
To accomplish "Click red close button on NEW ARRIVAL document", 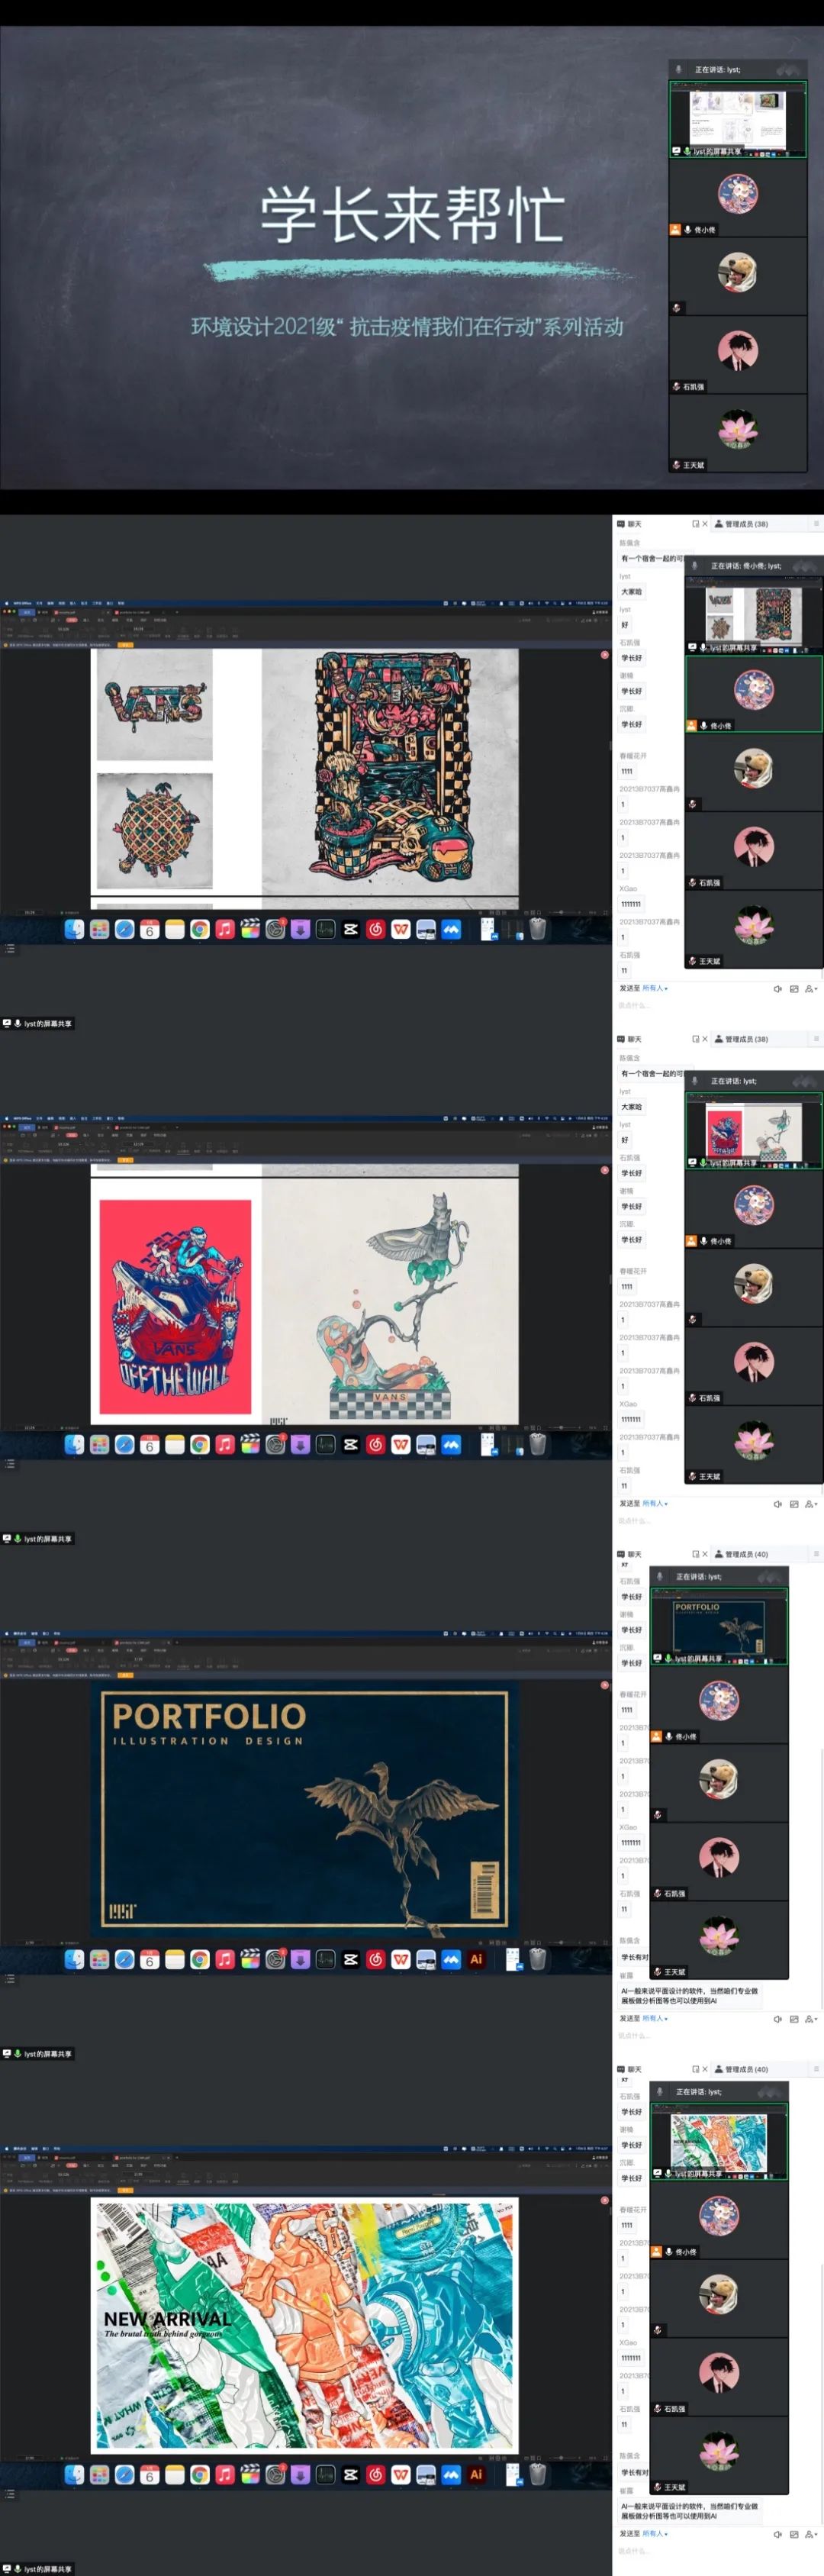I will coord(605,2201).
